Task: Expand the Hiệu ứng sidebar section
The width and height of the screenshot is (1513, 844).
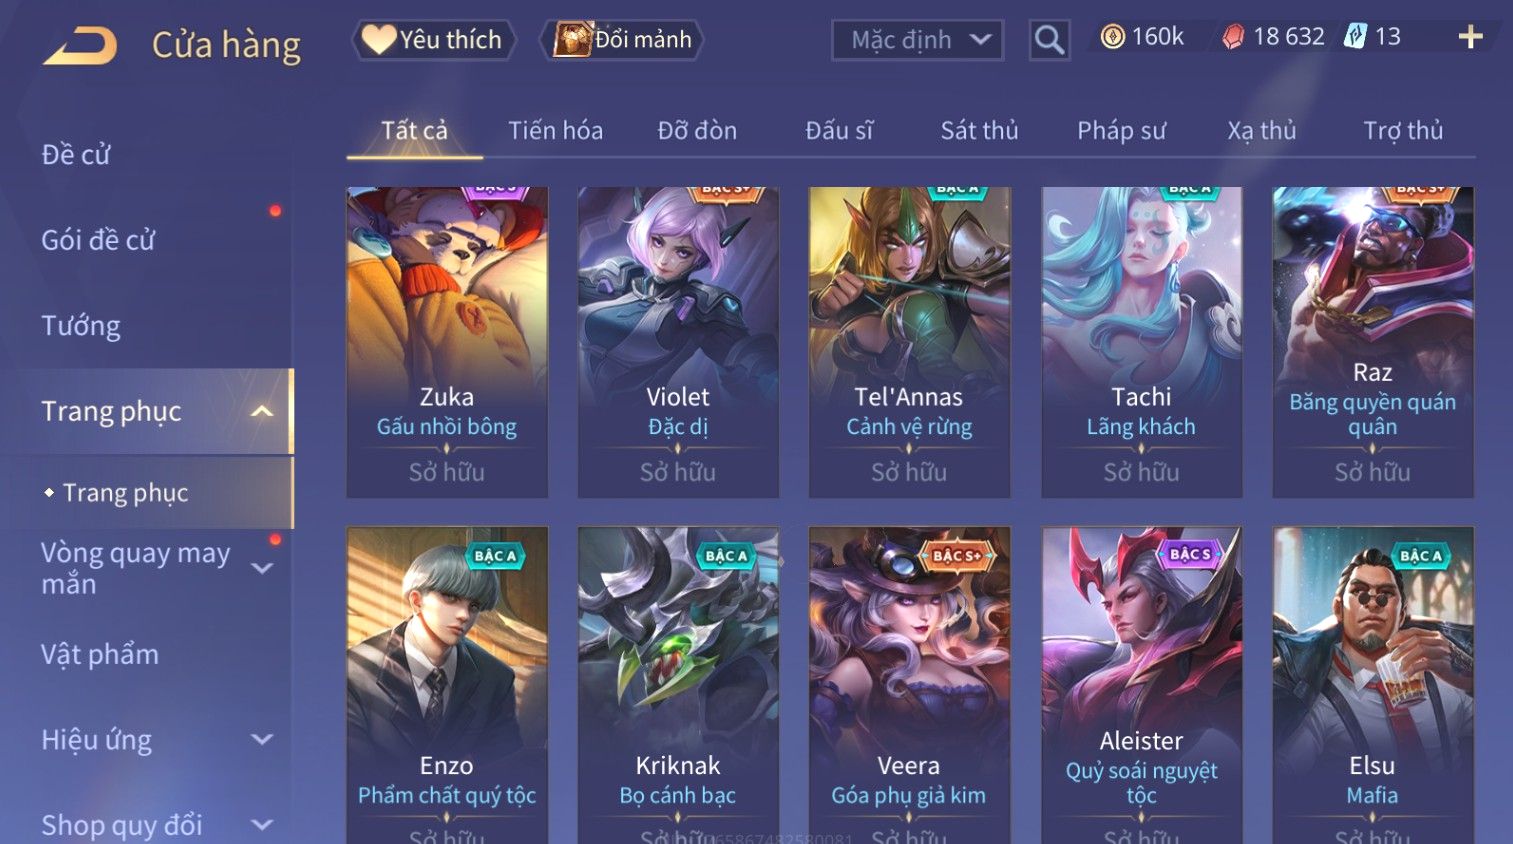Action: point(262,740)
